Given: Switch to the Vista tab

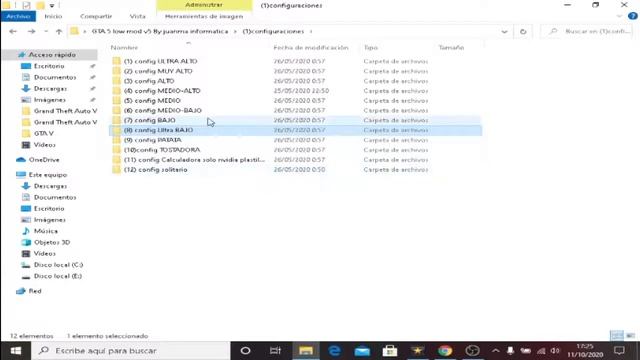Looking at the screenshot, I should coord(138,16).
